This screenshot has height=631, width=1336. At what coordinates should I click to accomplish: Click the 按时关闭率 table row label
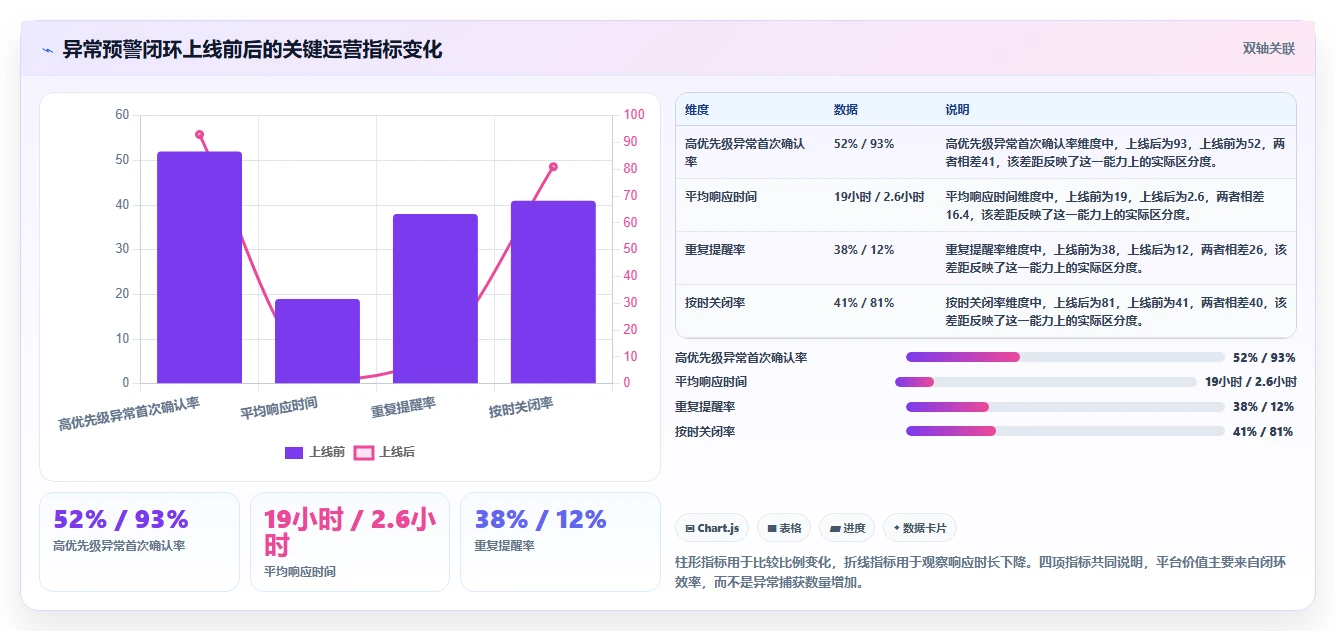click(715, 303)
